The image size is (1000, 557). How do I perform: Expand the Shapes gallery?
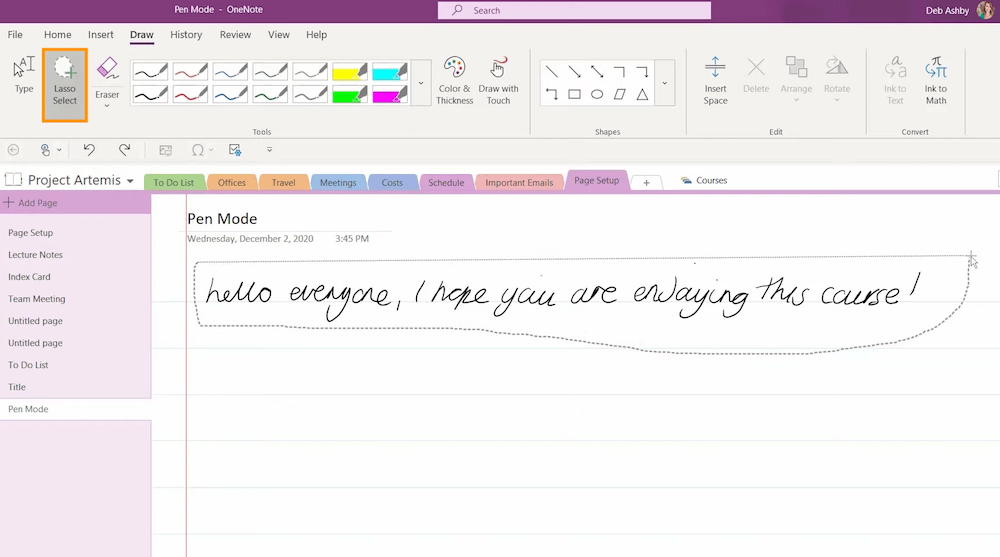pyautogui.click(x=665, y=83)
